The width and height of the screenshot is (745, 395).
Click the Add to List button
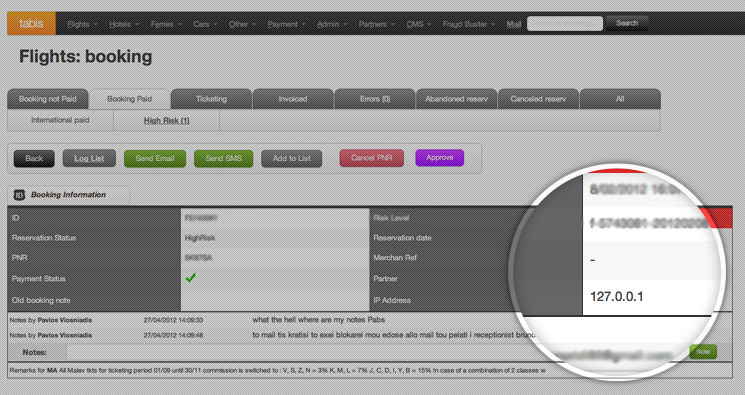tap(292, 159)
